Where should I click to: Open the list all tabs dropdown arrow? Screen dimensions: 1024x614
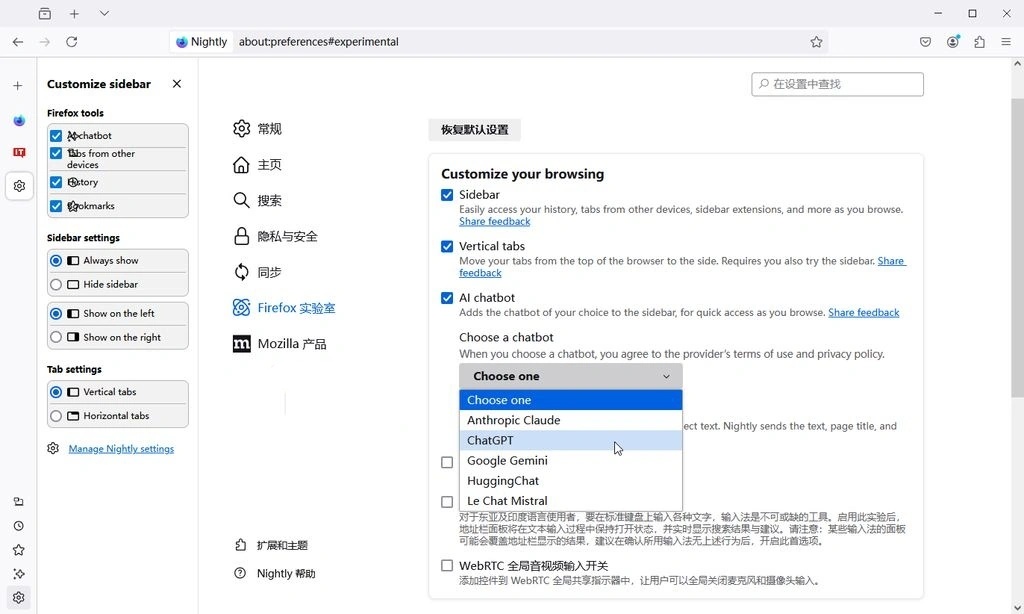tap(104, 13)
